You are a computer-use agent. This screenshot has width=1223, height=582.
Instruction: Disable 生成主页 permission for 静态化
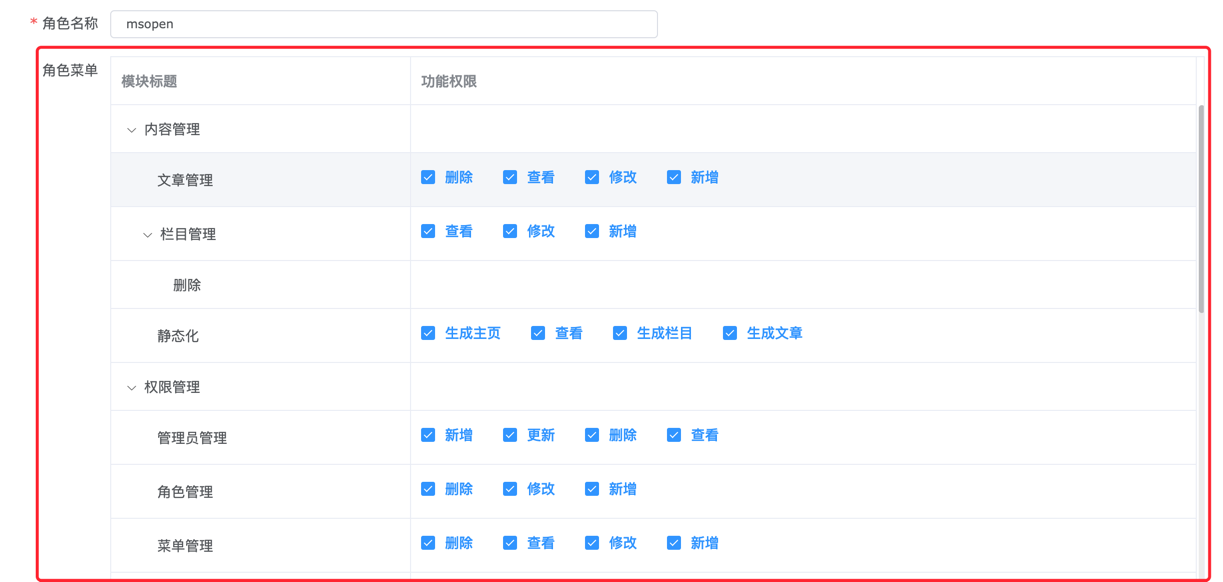(x=428, y=333)
